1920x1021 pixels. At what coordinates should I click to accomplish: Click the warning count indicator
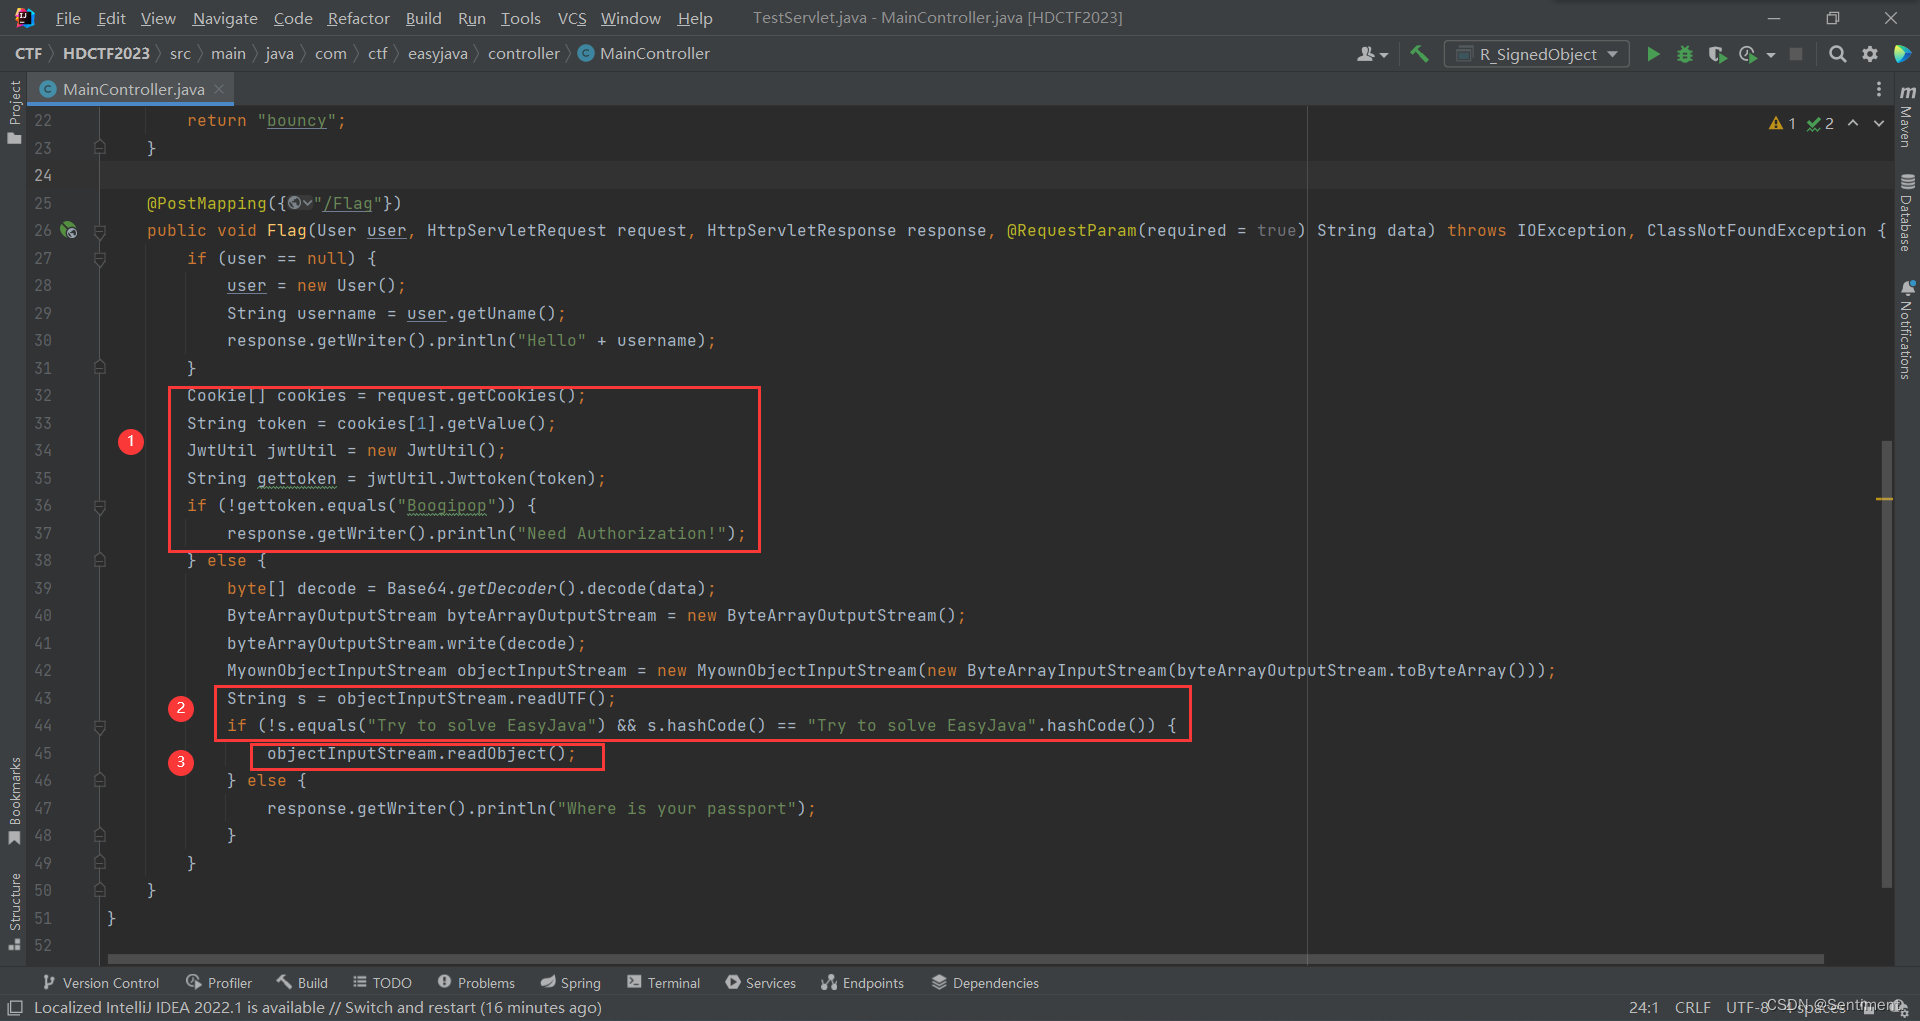[x=1782, y=123]
